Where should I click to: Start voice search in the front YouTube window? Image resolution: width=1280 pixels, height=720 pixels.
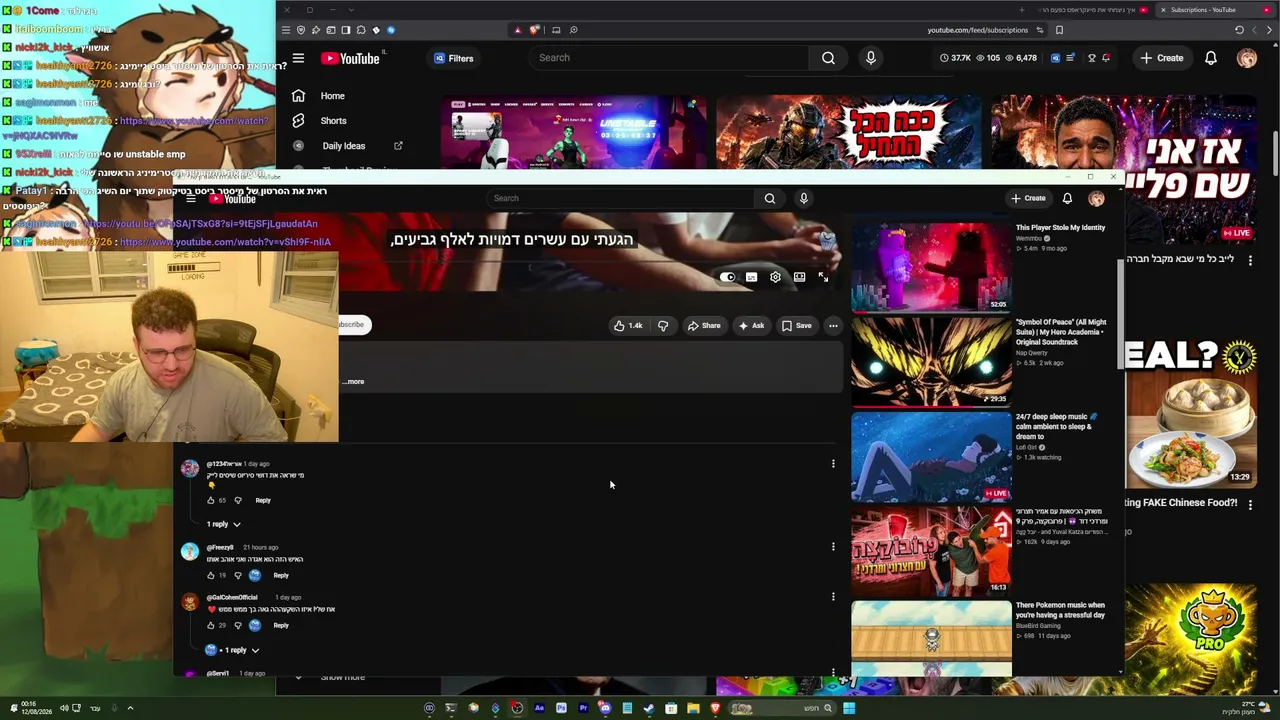point(803,198)
